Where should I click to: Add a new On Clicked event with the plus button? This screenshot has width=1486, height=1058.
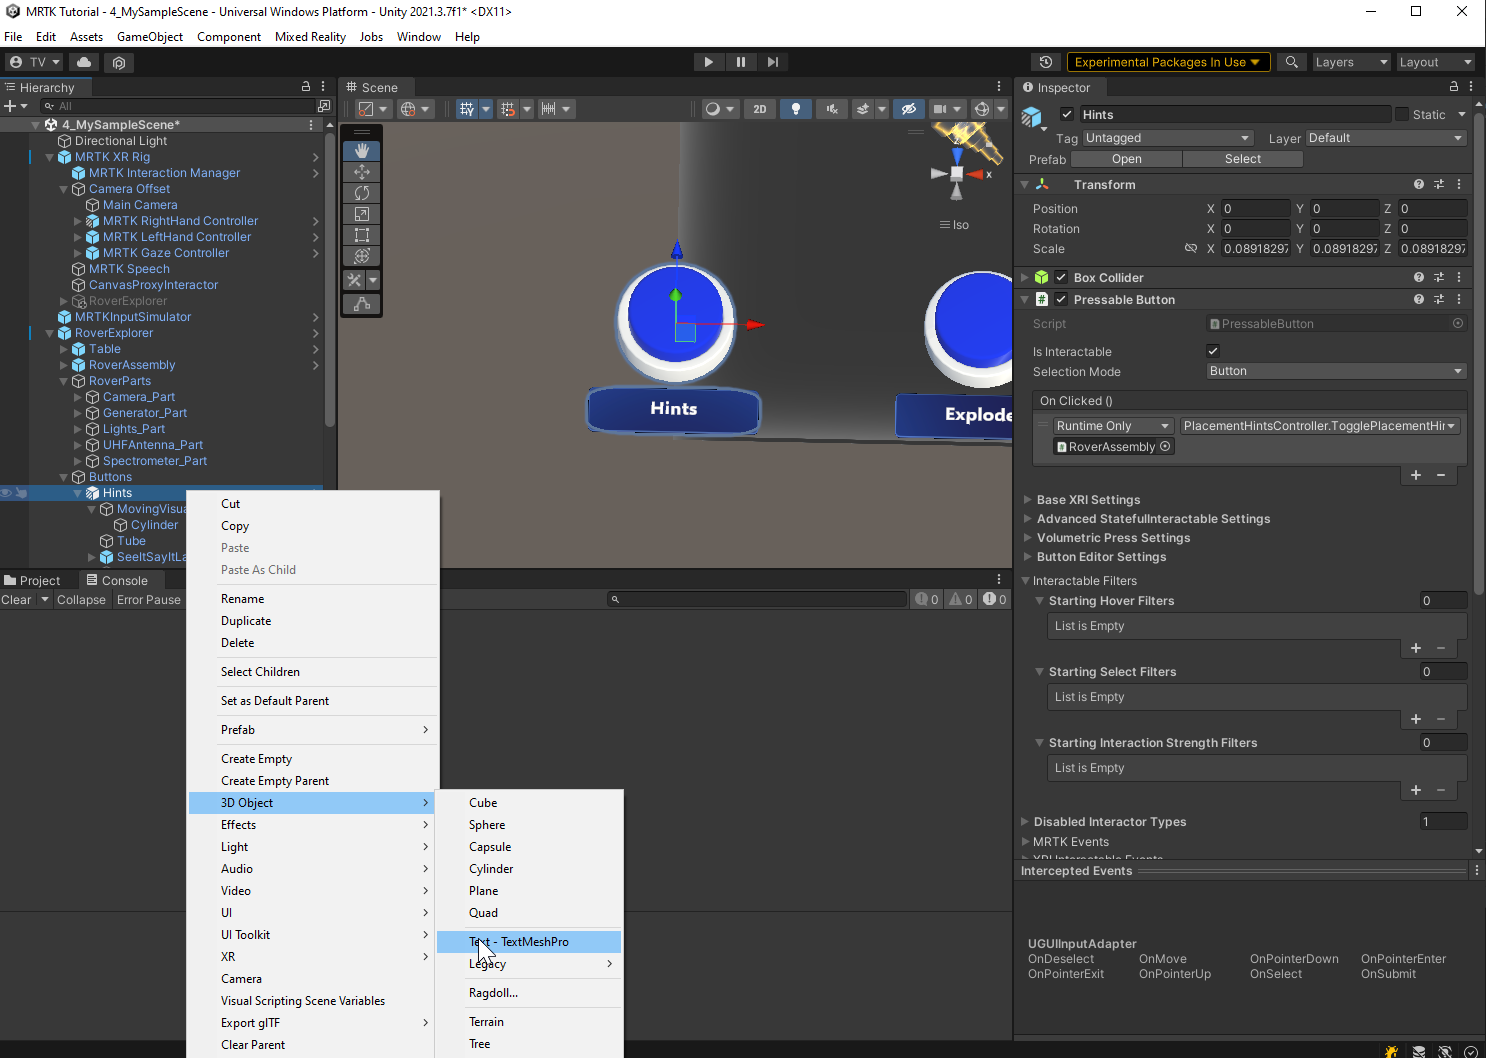(1415, 475)
